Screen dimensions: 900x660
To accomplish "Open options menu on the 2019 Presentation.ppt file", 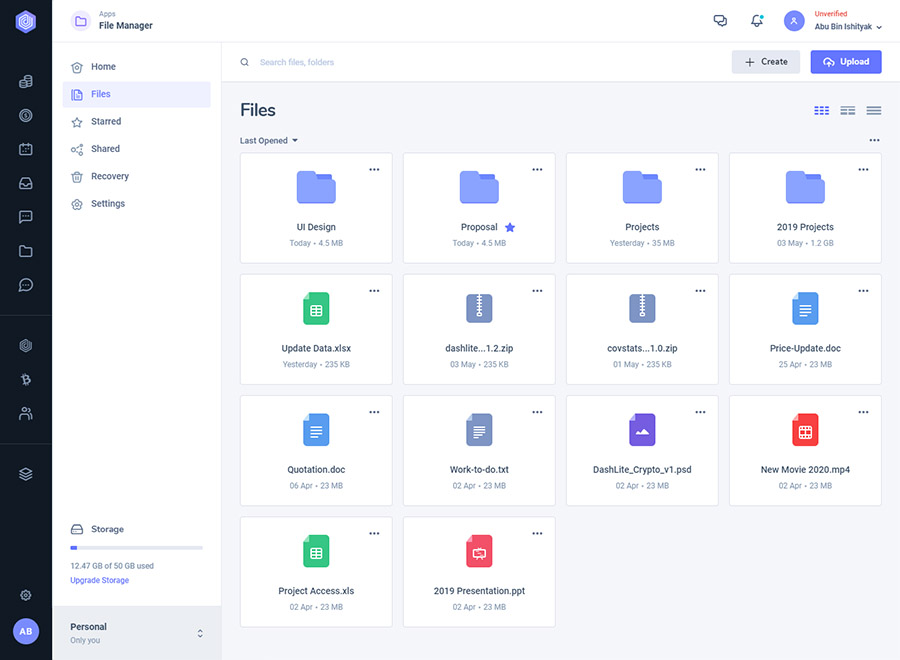I will pos(537,533).
